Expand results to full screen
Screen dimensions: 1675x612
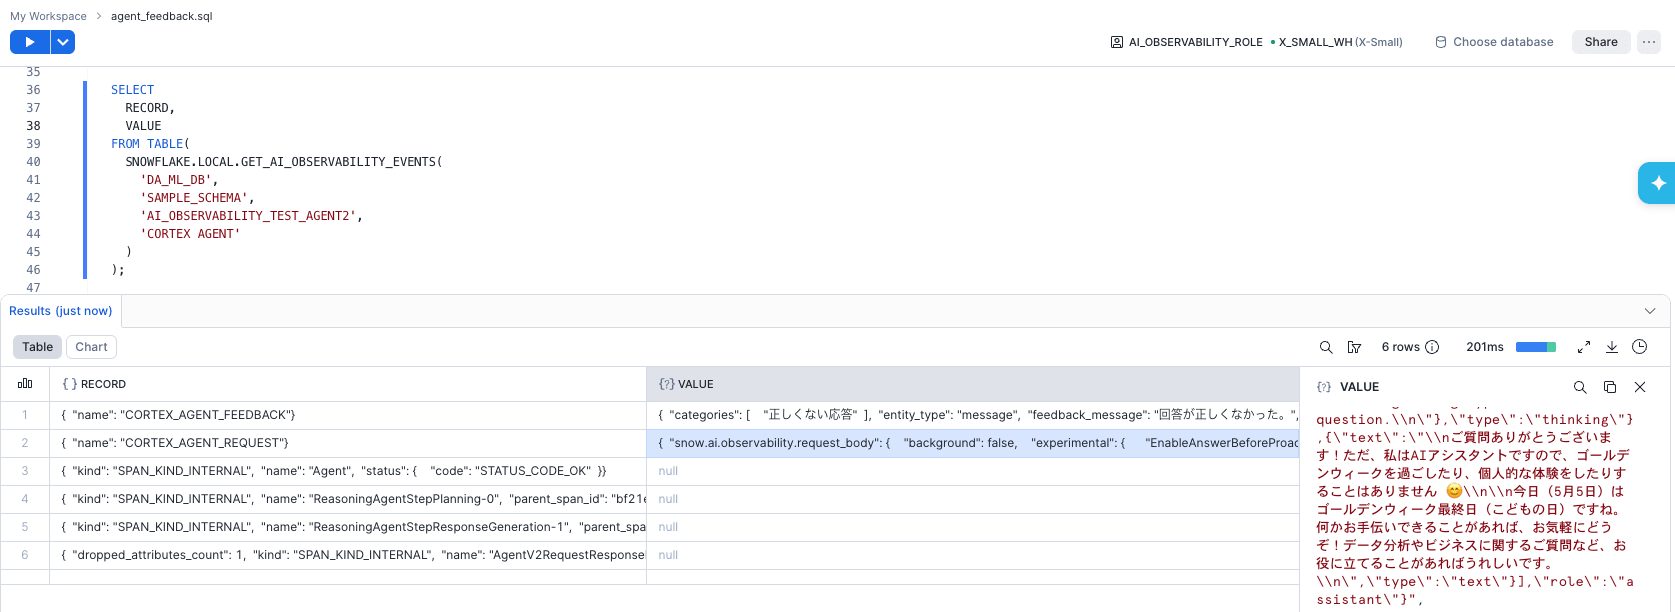[x=1584, y=347]
